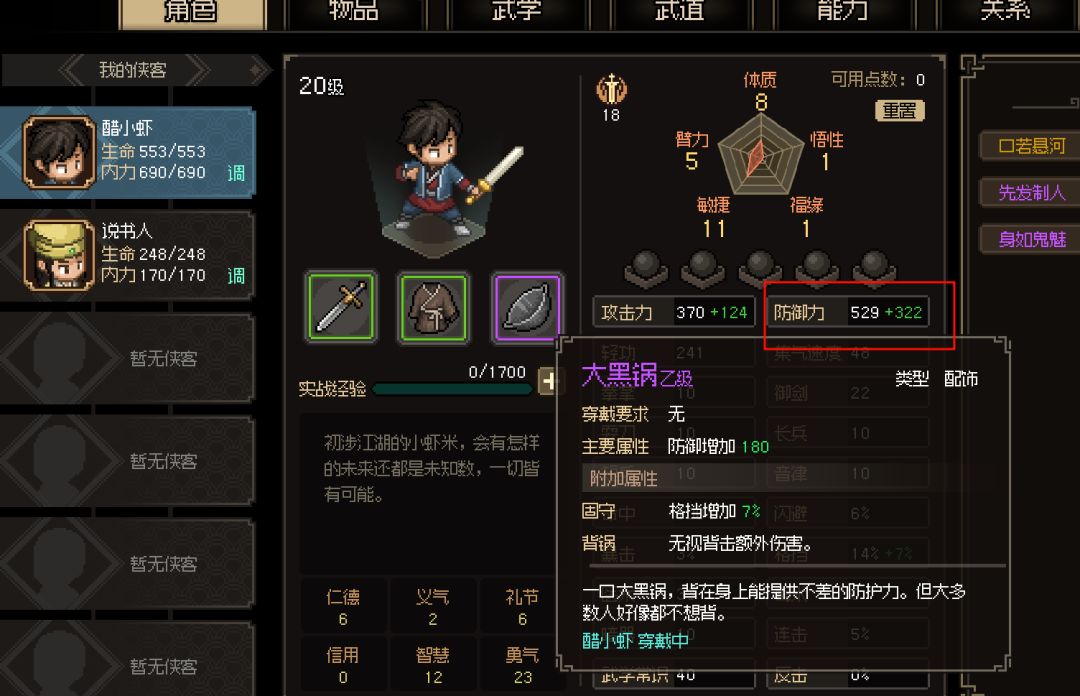Click 醋小虾's portrait avatar
Screen dimensions: 1080x696
pos(59,152)
